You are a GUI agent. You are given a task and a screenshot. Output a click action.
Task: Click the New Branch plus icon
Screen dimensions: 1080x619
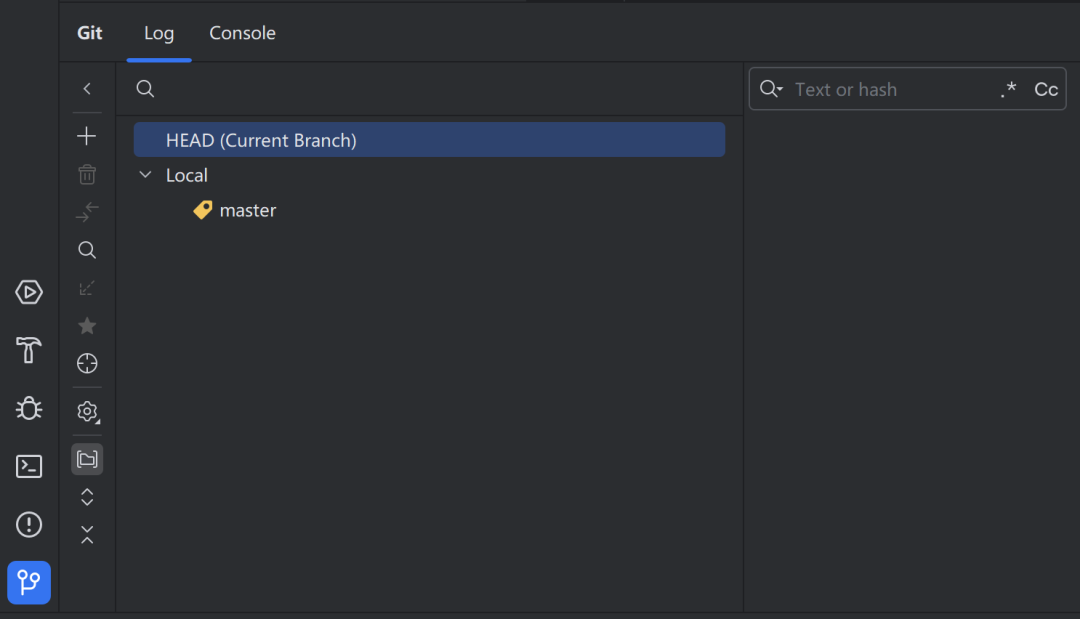pos(87,136)
